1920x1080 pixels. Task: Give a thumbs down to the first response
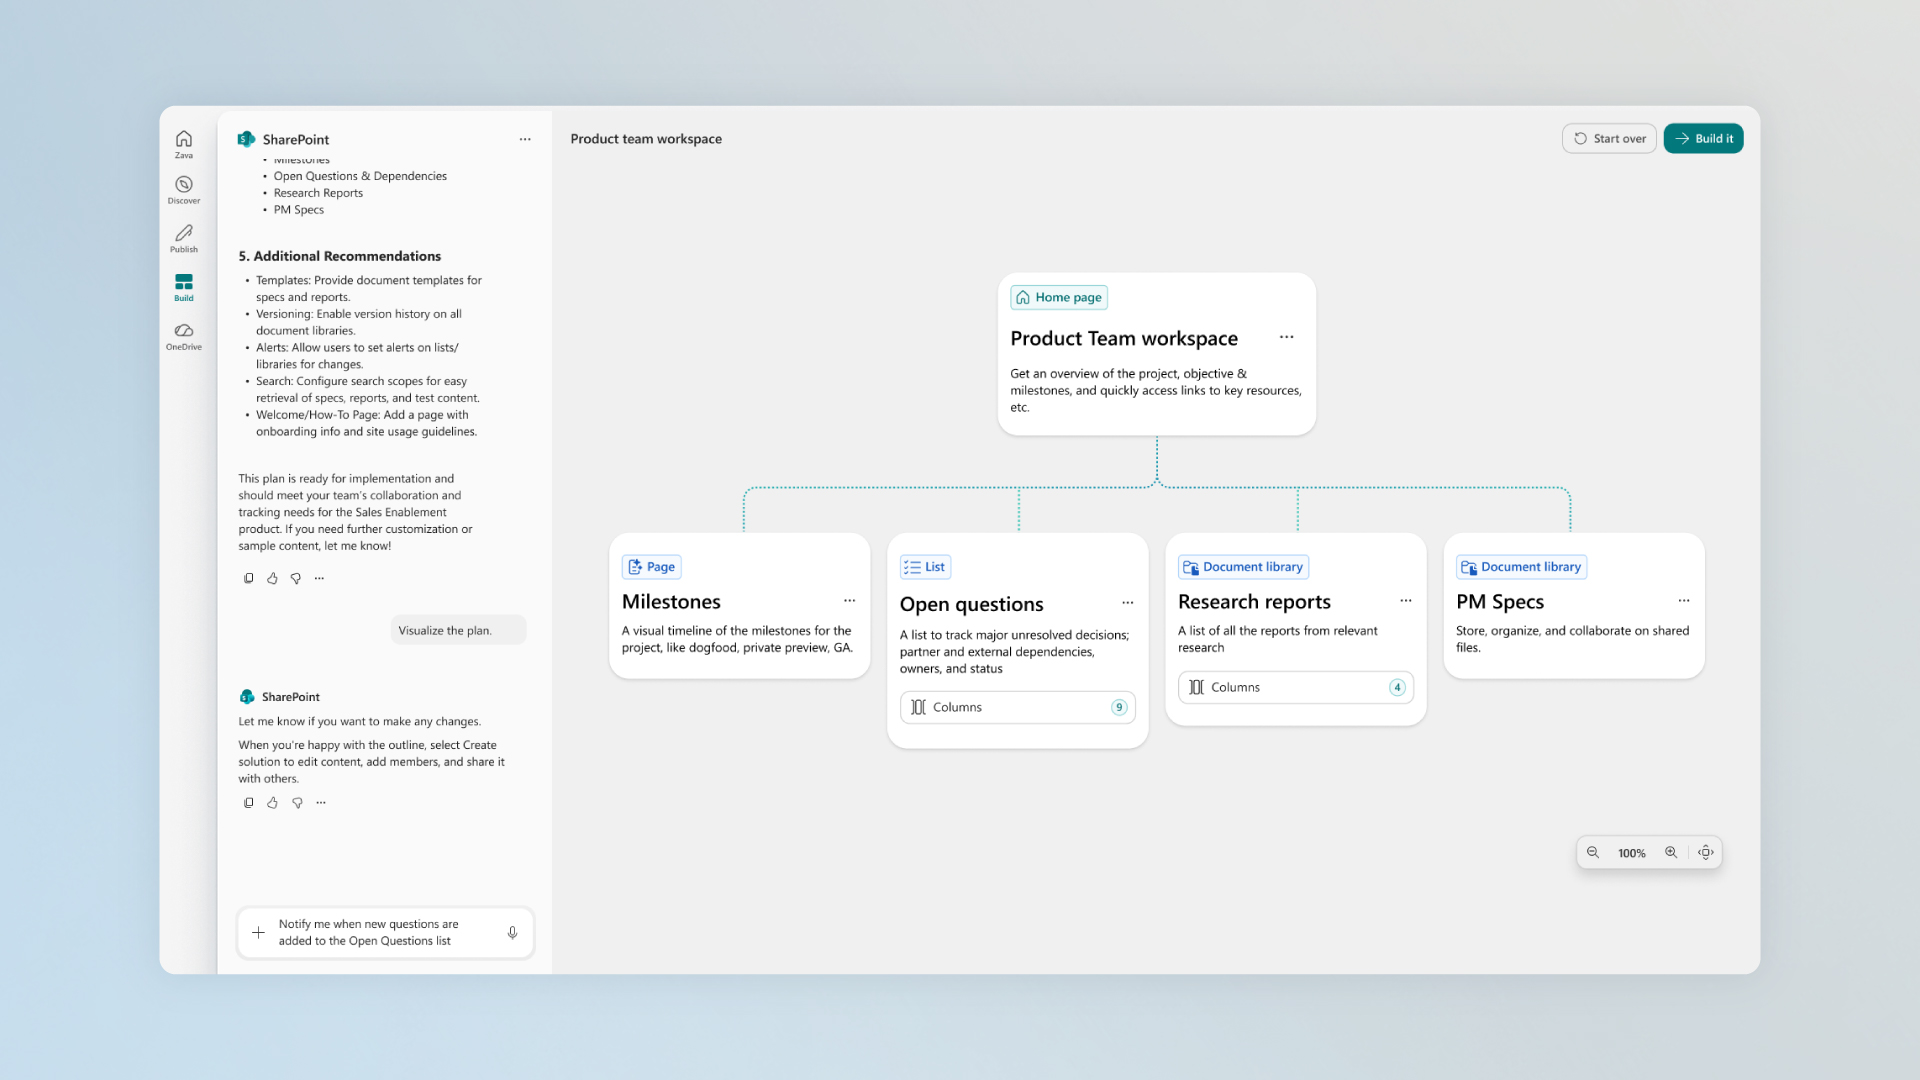click(295, 578)
